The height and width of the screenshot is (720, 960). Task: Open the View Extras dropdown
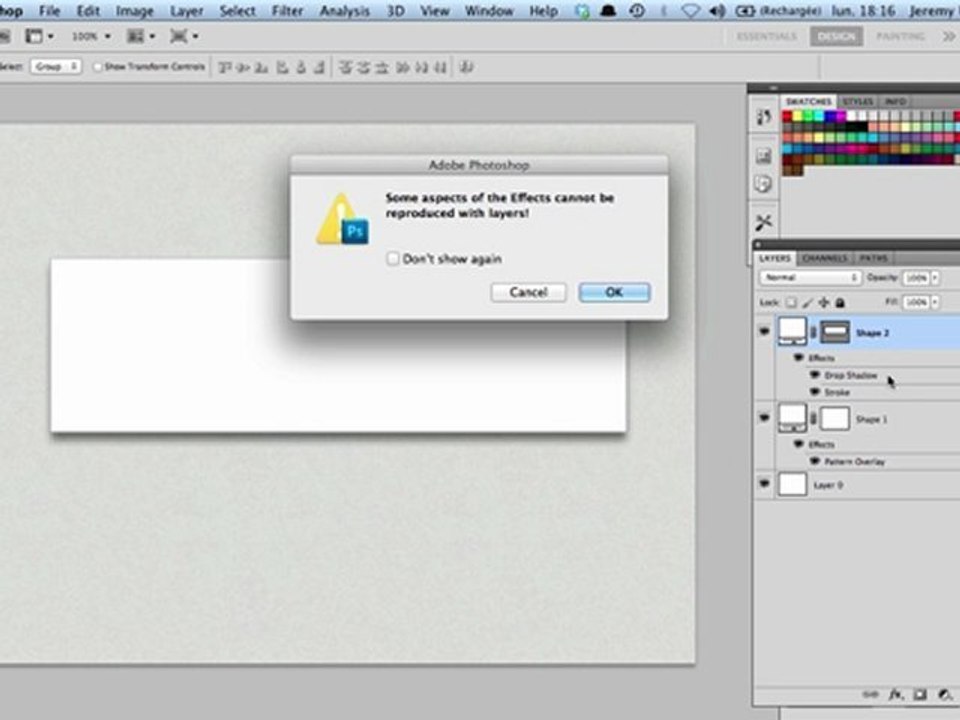[39, 37]
